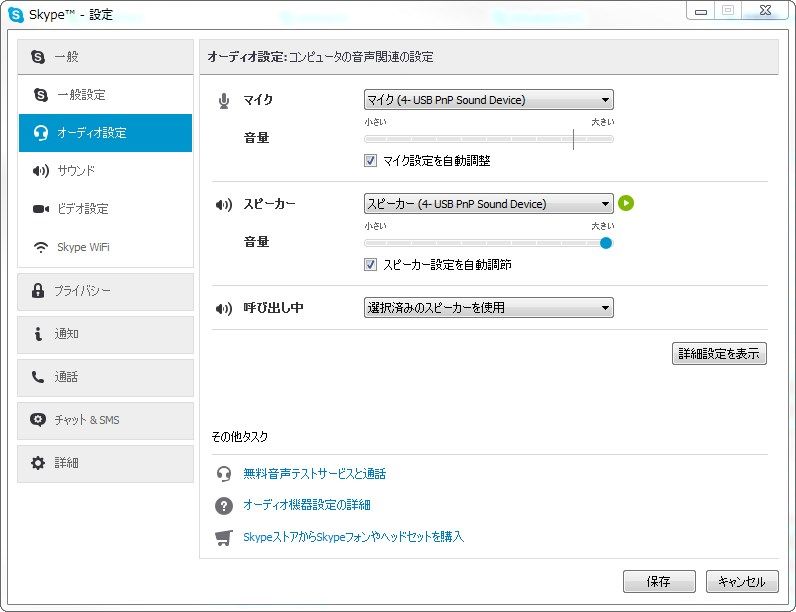Click the headset icon for オーディオ設定
Screen dimensions: 796x612
[x=41, y=133]
